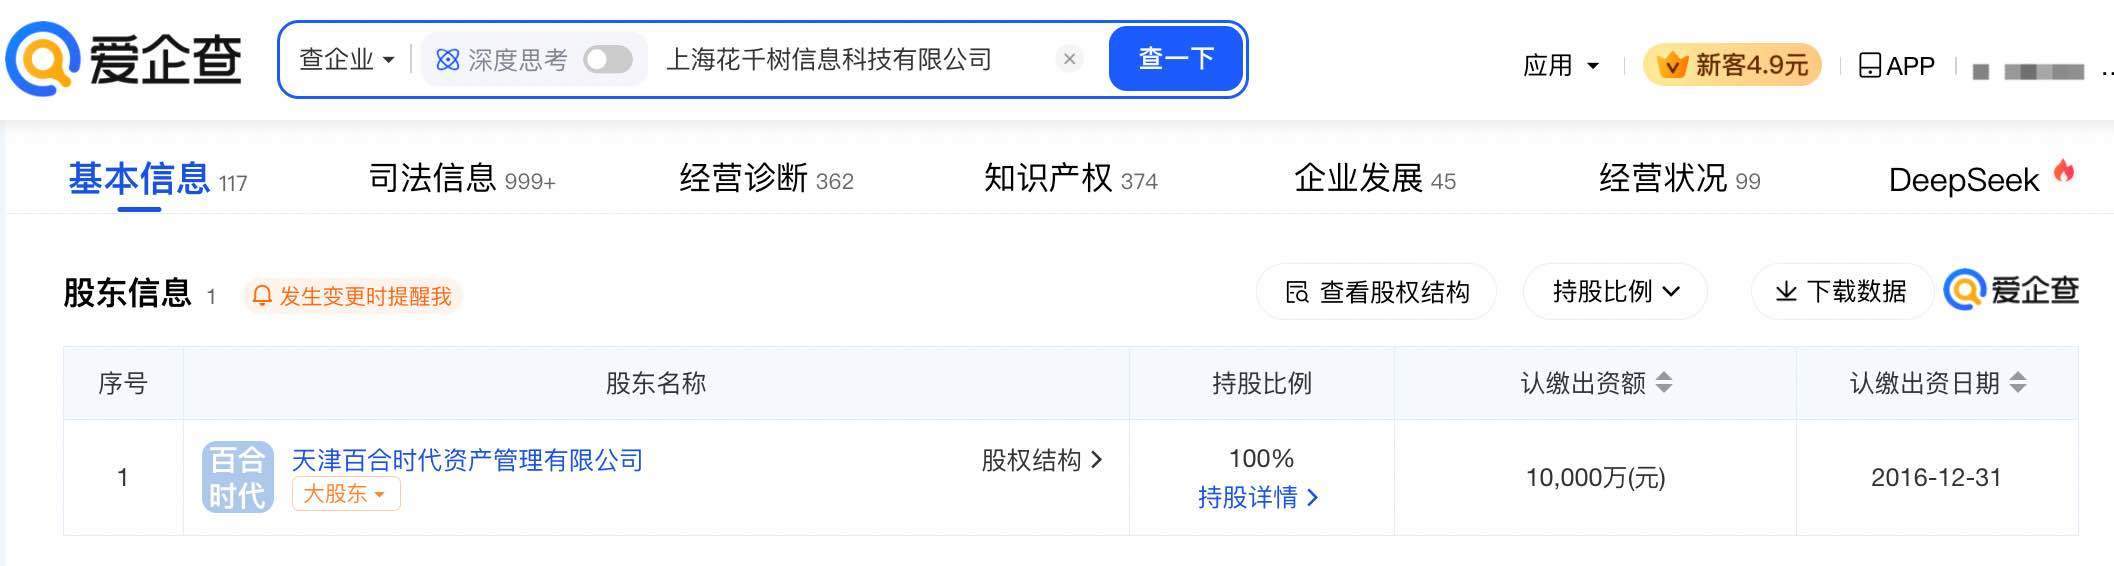This screenshot has height=566, width=2114.
Task: Clear the search box with the X icon
Action: 1069,59
